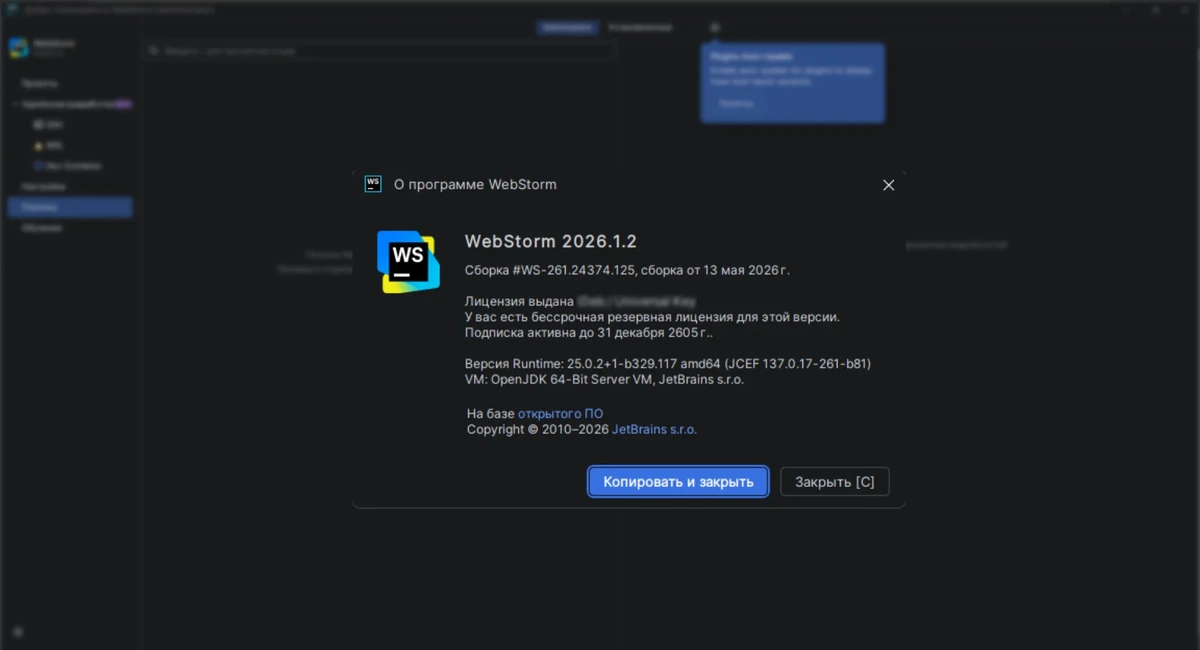
Task: Click the 'Лицензия выдана' line
Action: [580, 301]
